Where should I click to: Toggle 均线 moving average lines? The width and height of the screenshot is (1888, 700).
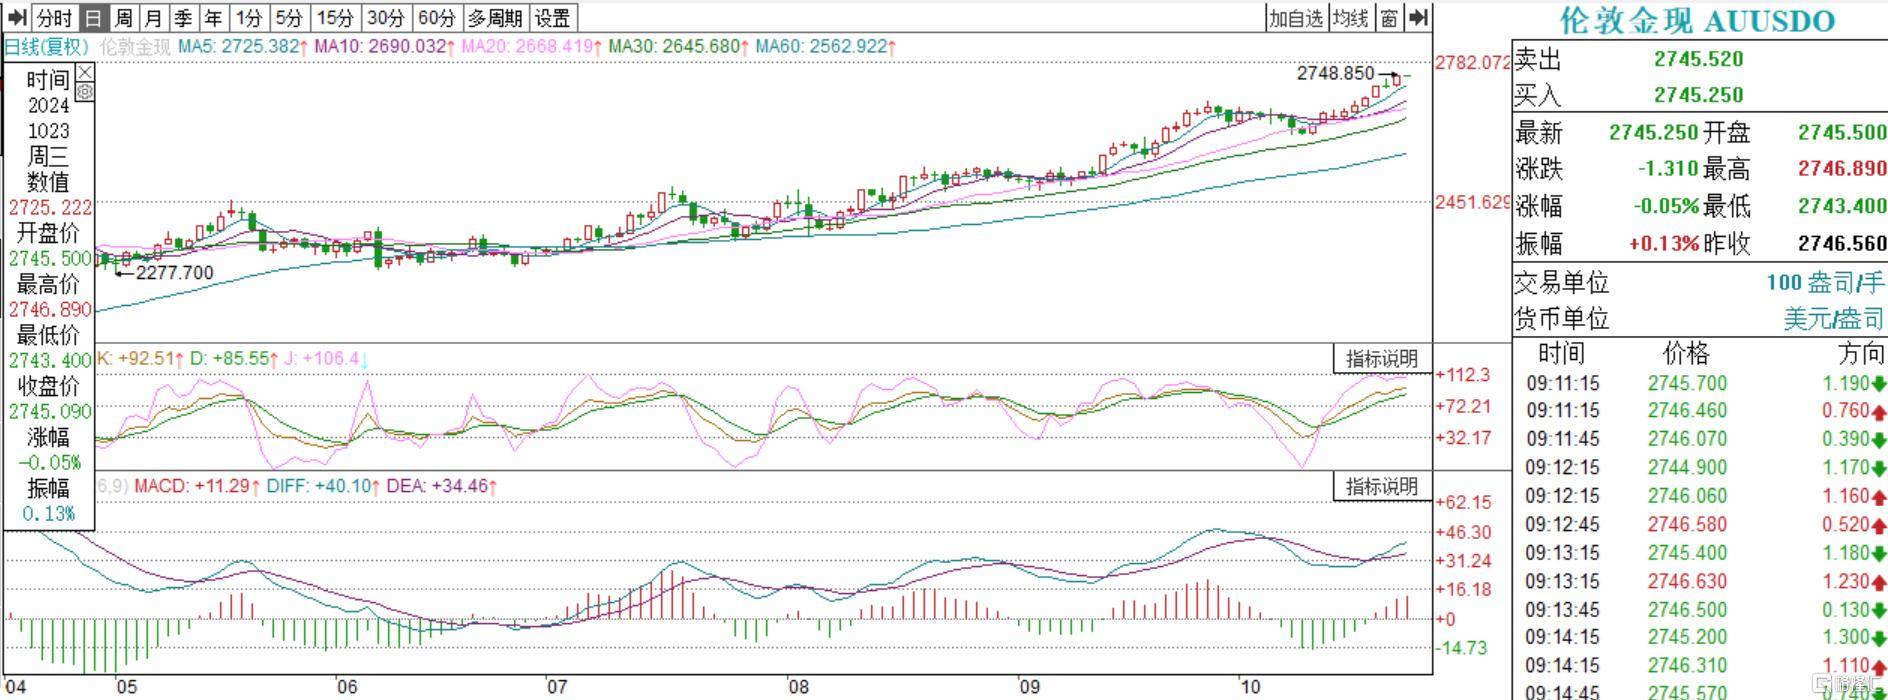(x=1350, y=18)
